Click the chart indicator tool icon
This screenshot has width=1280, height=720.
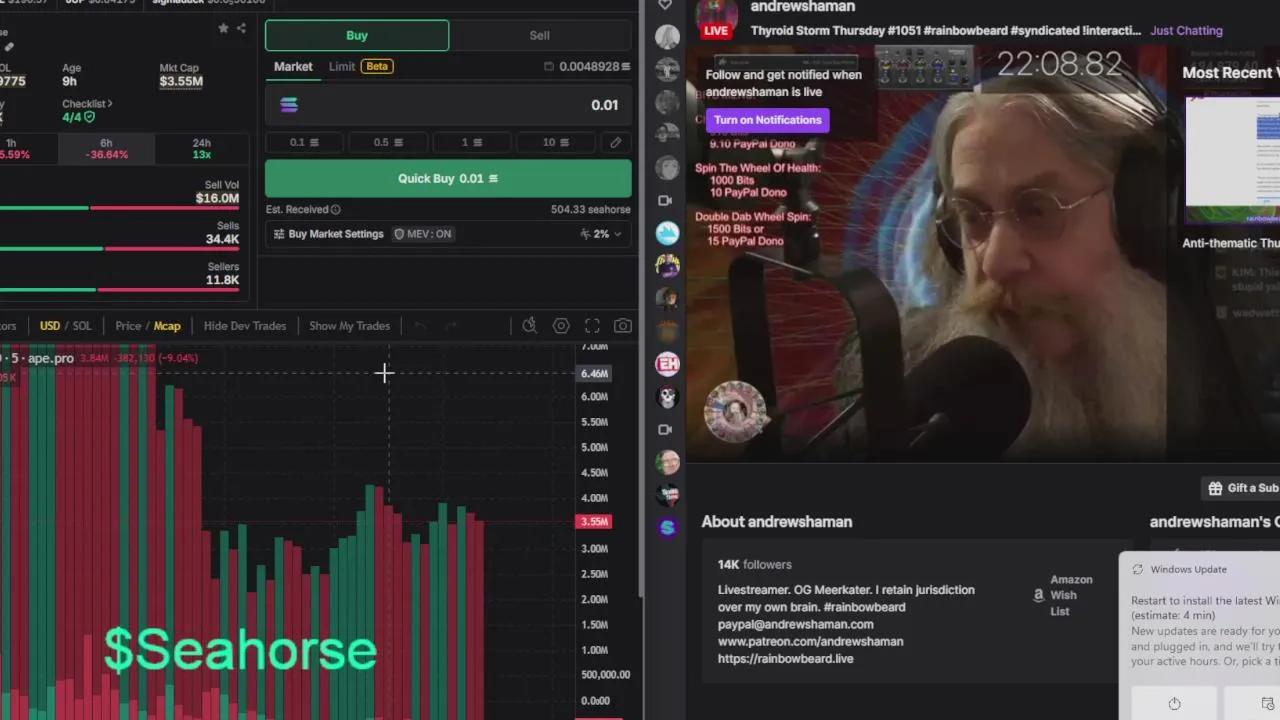[530, 326]
